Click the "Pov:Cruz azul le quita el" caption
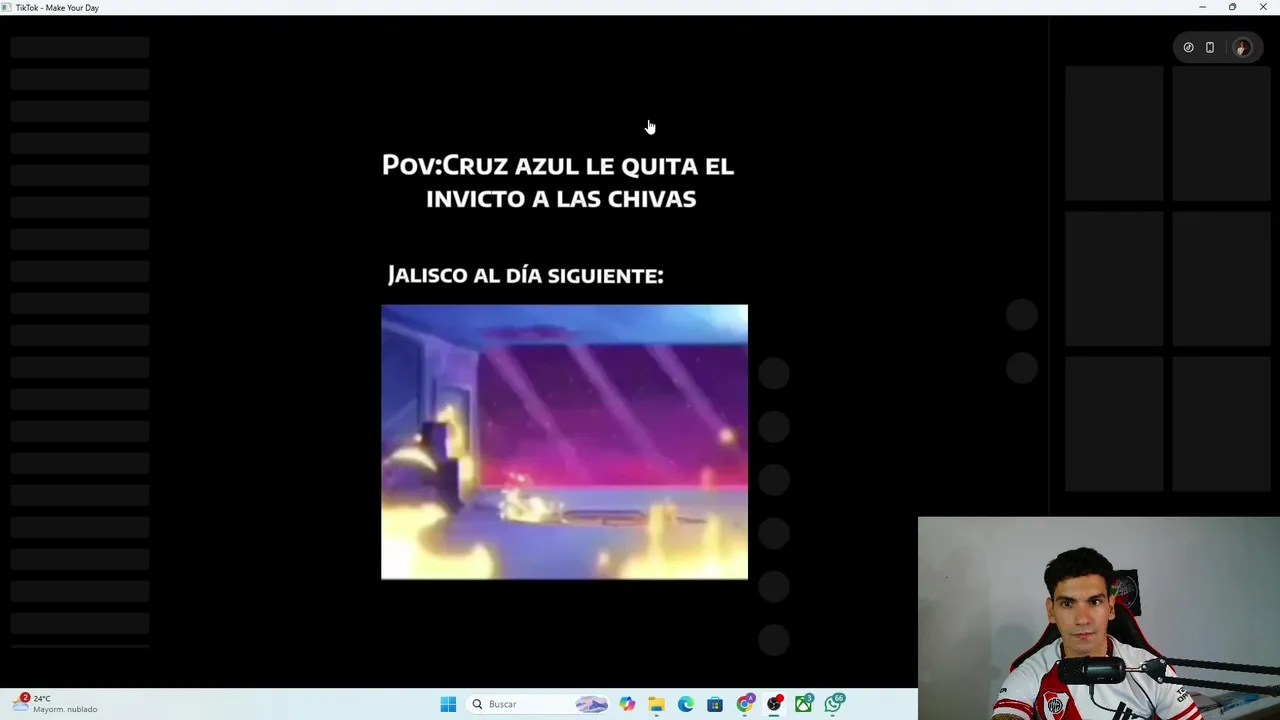The height and width of the screenshot is (720, 1280). tap(558, 165)
